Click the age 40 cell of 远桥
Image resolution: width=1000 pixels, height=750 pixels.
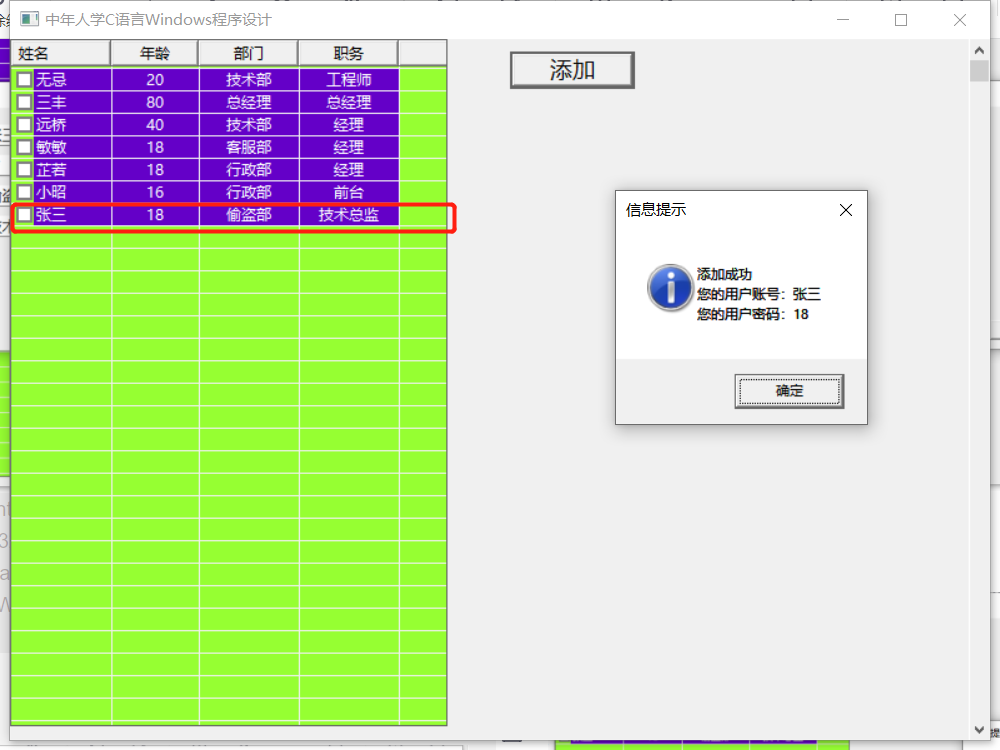click(x=155, y=124)
